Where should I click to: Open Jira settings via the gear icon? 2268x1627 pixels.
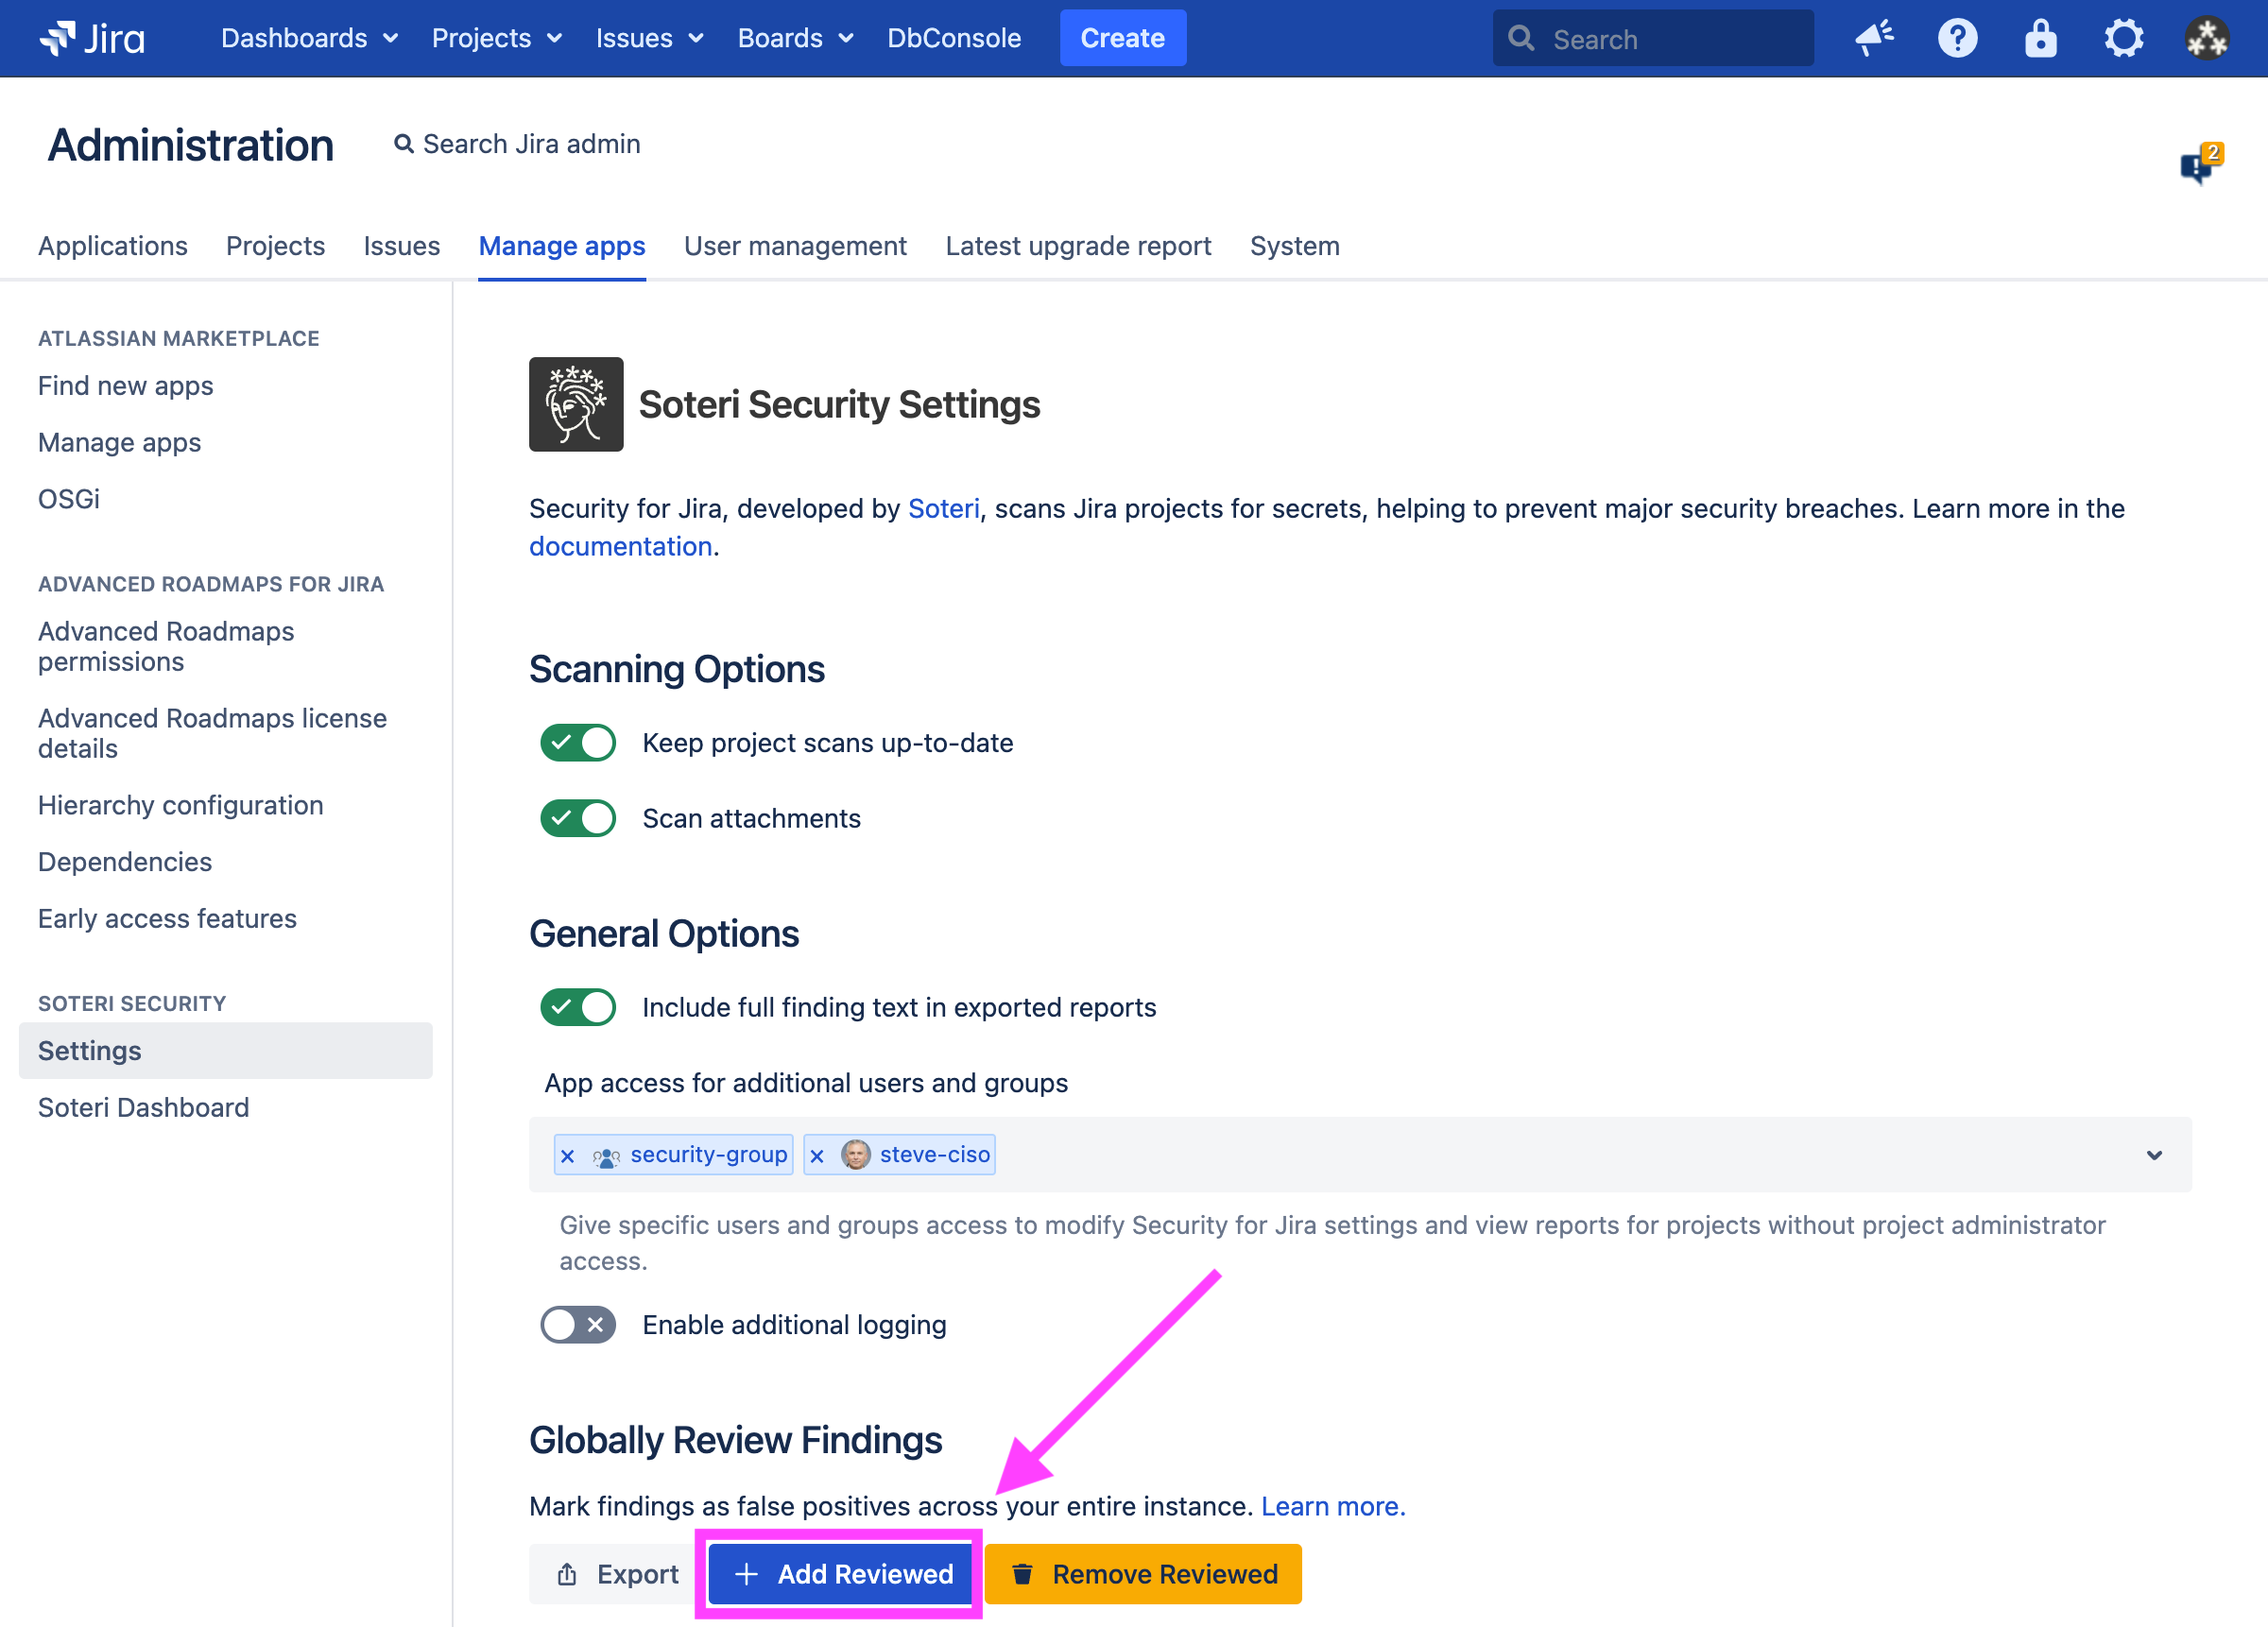pyautogui.click(x=2123, y=38)
